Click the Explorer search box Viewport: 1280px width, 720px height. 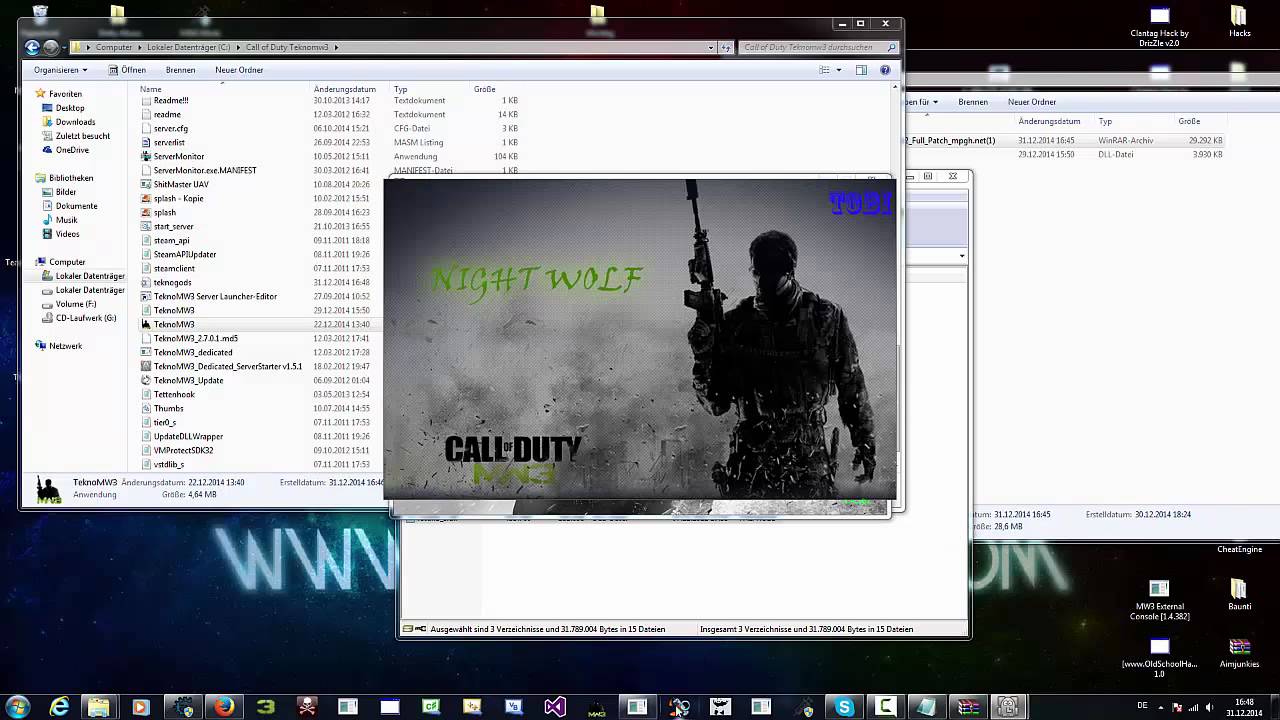tap(818, 47)
